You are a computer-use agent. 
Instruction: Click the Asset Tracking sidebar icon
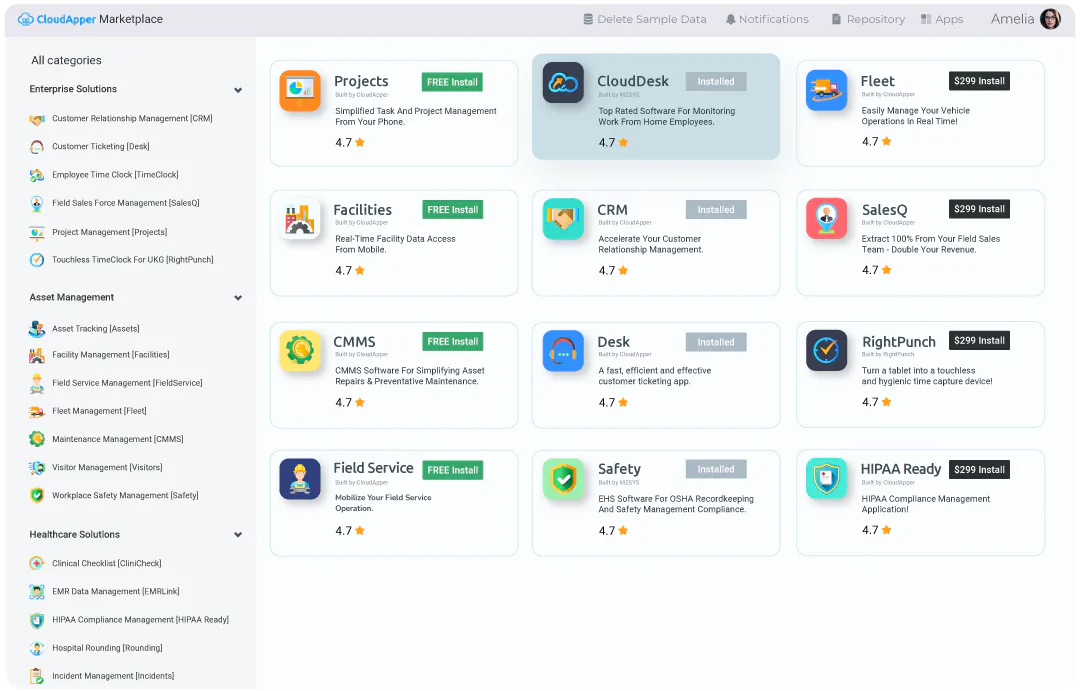tap(37, 329)
